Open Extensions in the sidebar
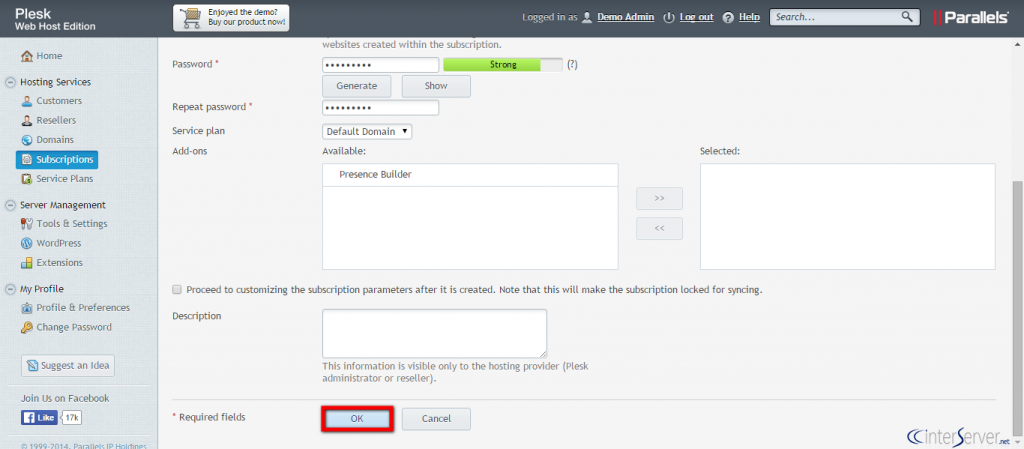 tap(59, 263)
